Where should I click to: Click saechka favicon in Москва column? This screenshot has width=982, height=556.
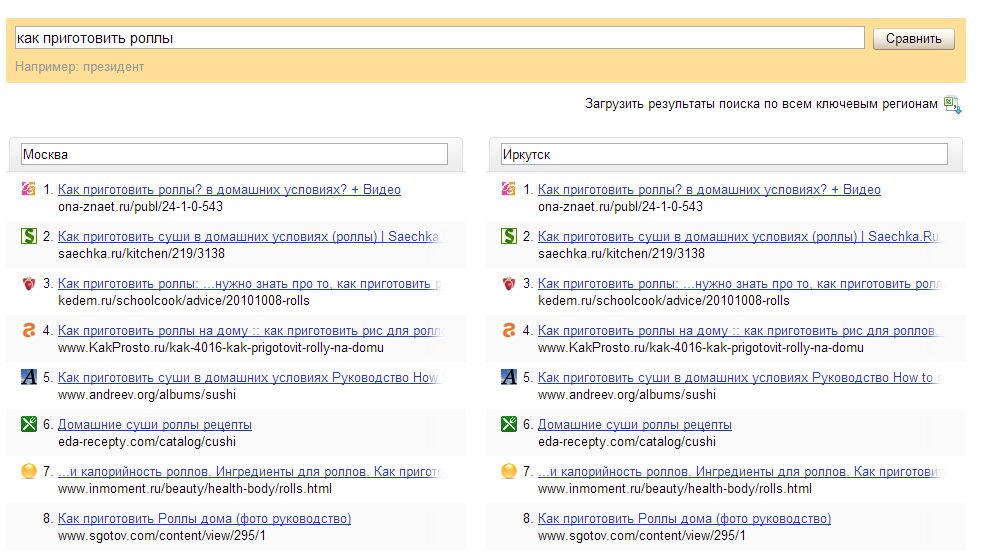29,236
